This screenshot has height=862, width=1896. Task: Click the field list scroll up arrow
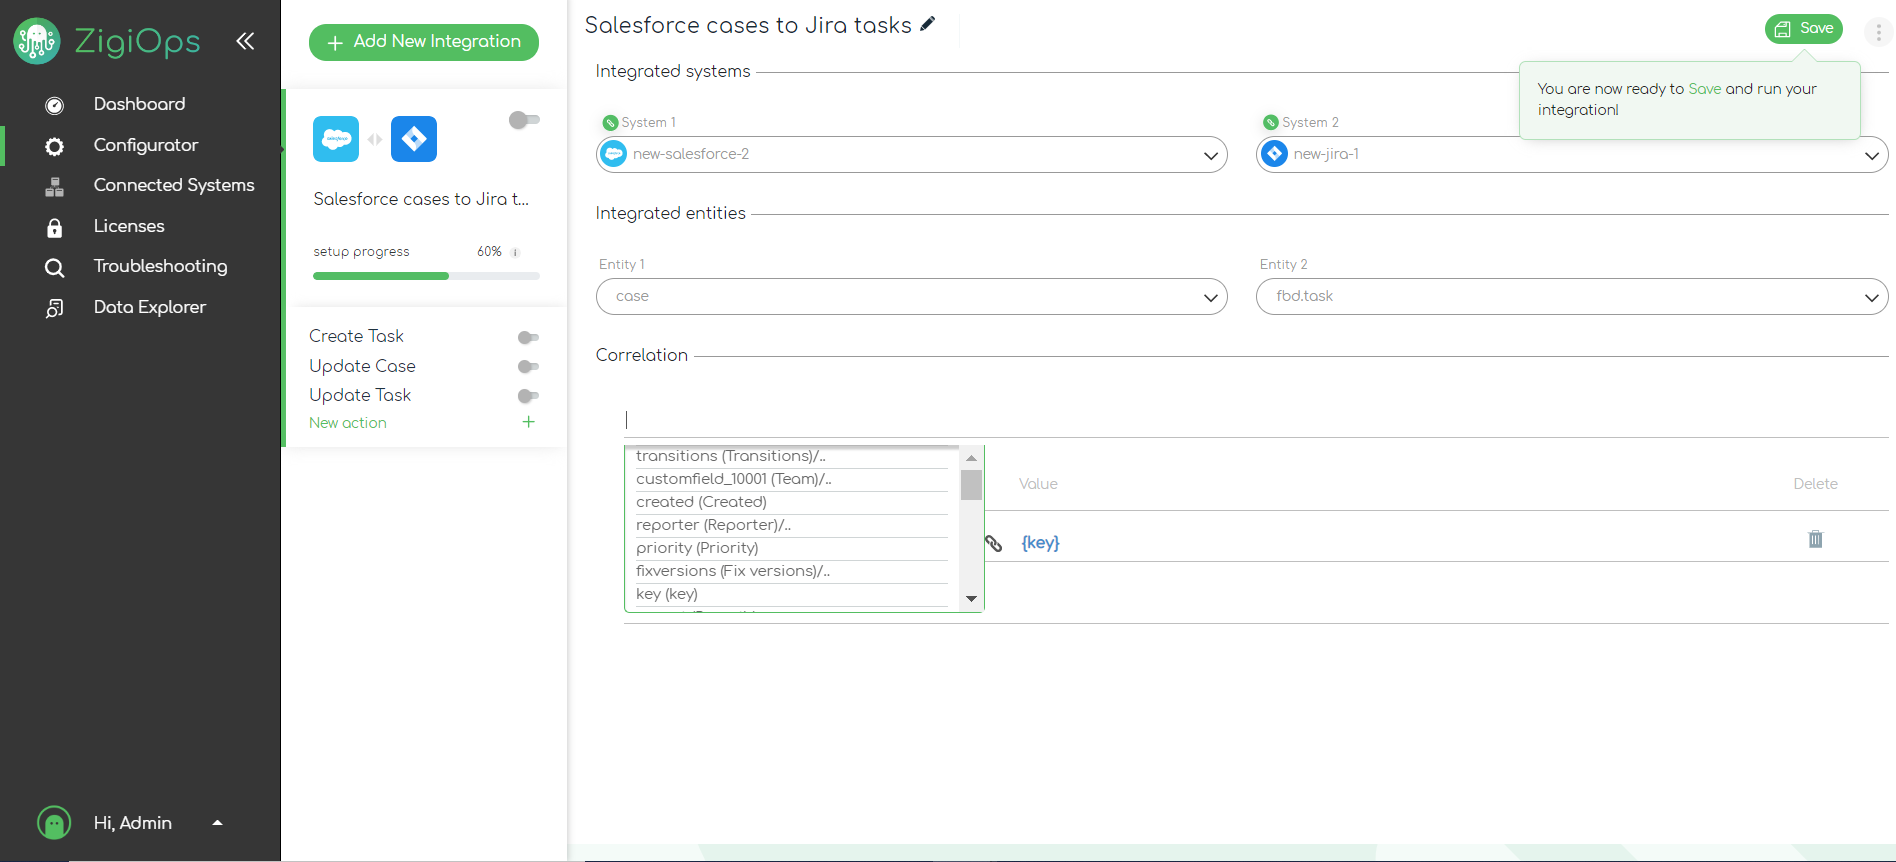tap(971, 458)
